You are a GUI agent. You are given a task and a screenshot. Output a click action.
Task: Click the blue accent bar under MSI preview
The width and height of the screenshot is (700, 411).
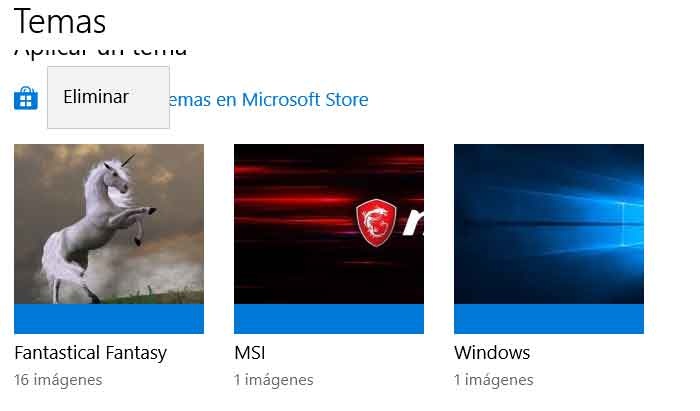329,319
